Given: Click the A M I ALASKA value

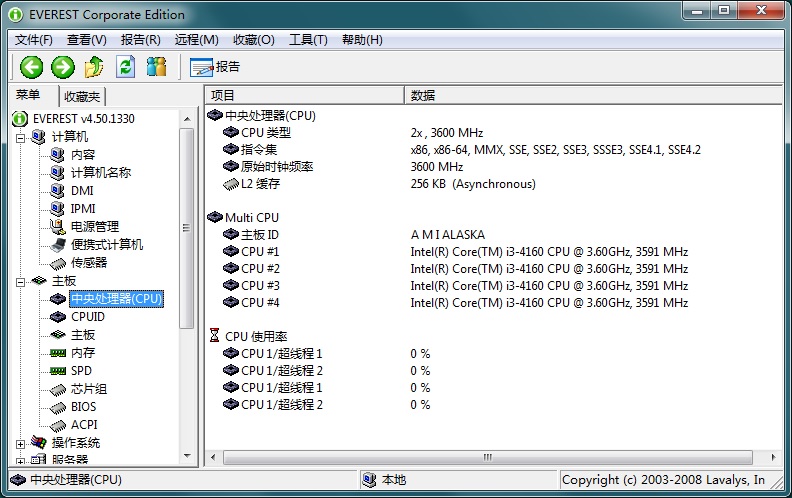Looking at the screenshot, I should [x=448, y=235].
